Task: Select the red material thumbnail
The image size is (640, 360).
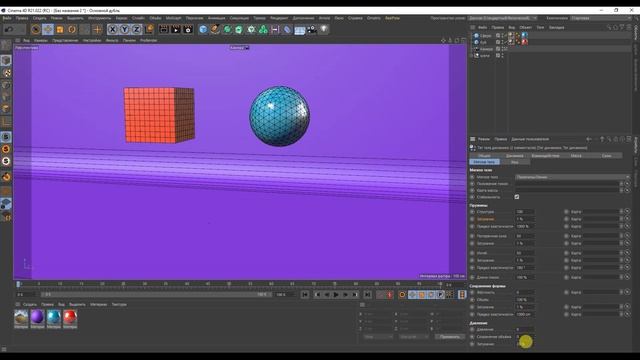Action: [x=70, y=317]
